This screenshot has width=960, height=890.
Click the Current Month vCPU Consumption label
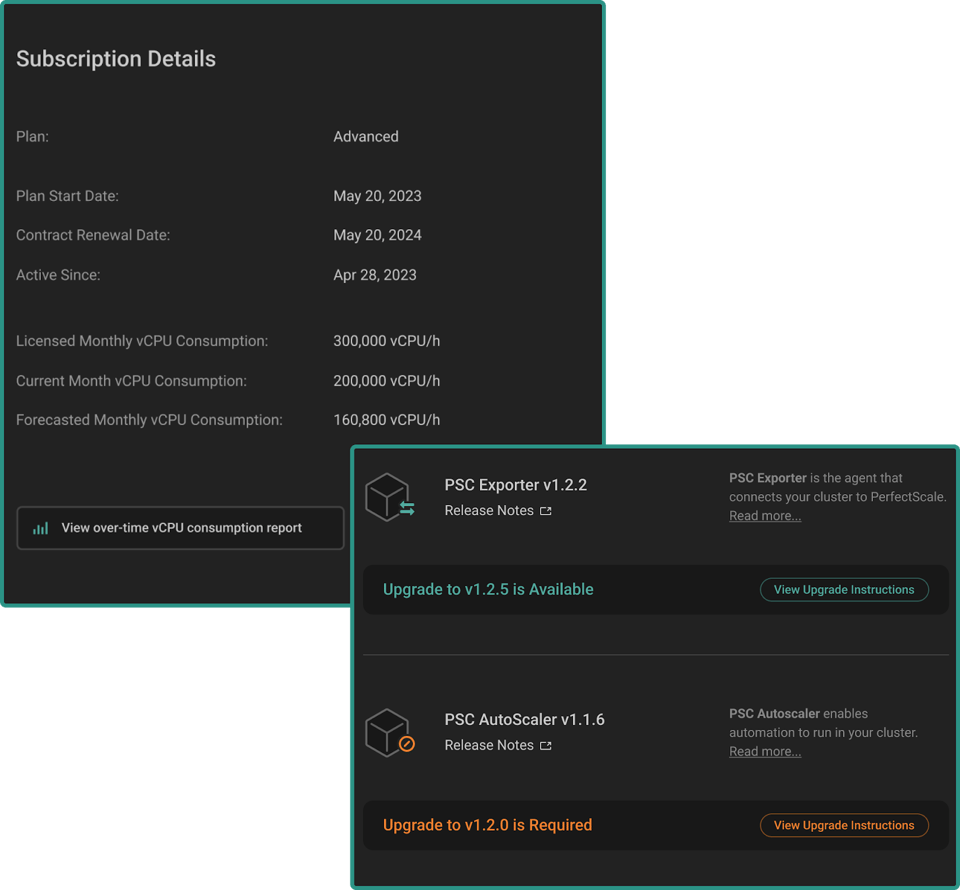coord(132,381)
